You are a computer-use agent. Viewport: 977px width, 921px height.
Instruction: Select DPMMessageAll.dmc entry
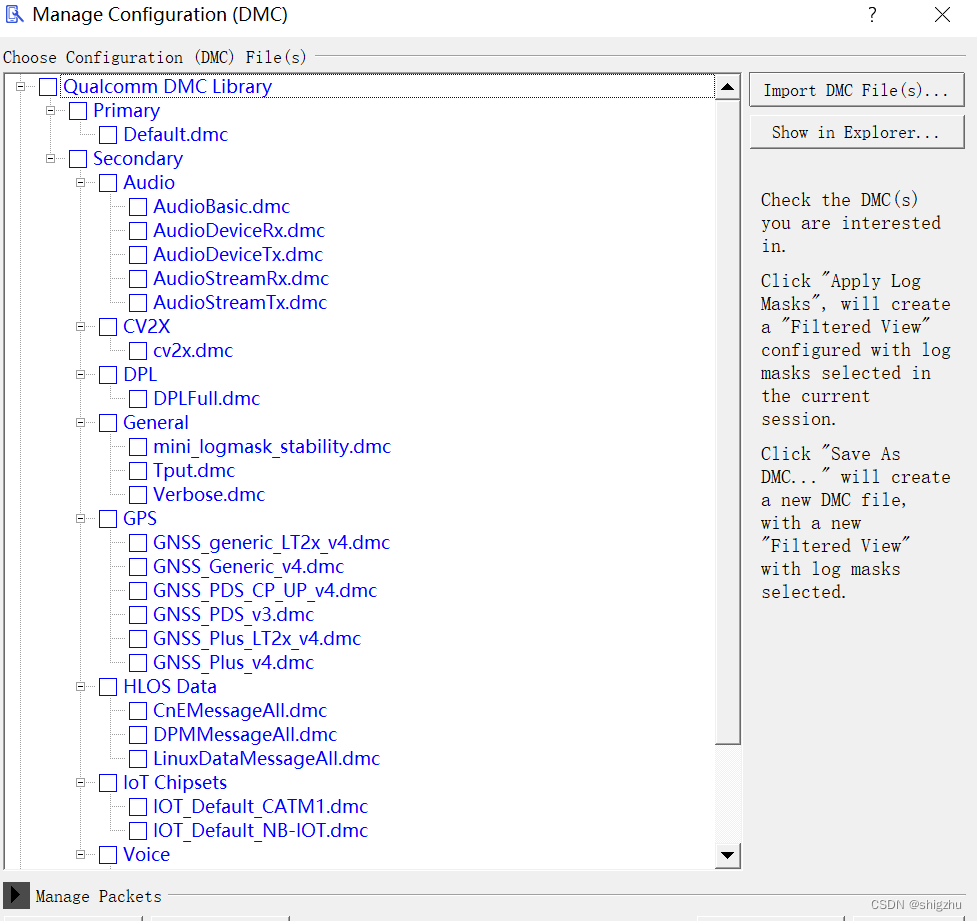[x=245, y=735]
